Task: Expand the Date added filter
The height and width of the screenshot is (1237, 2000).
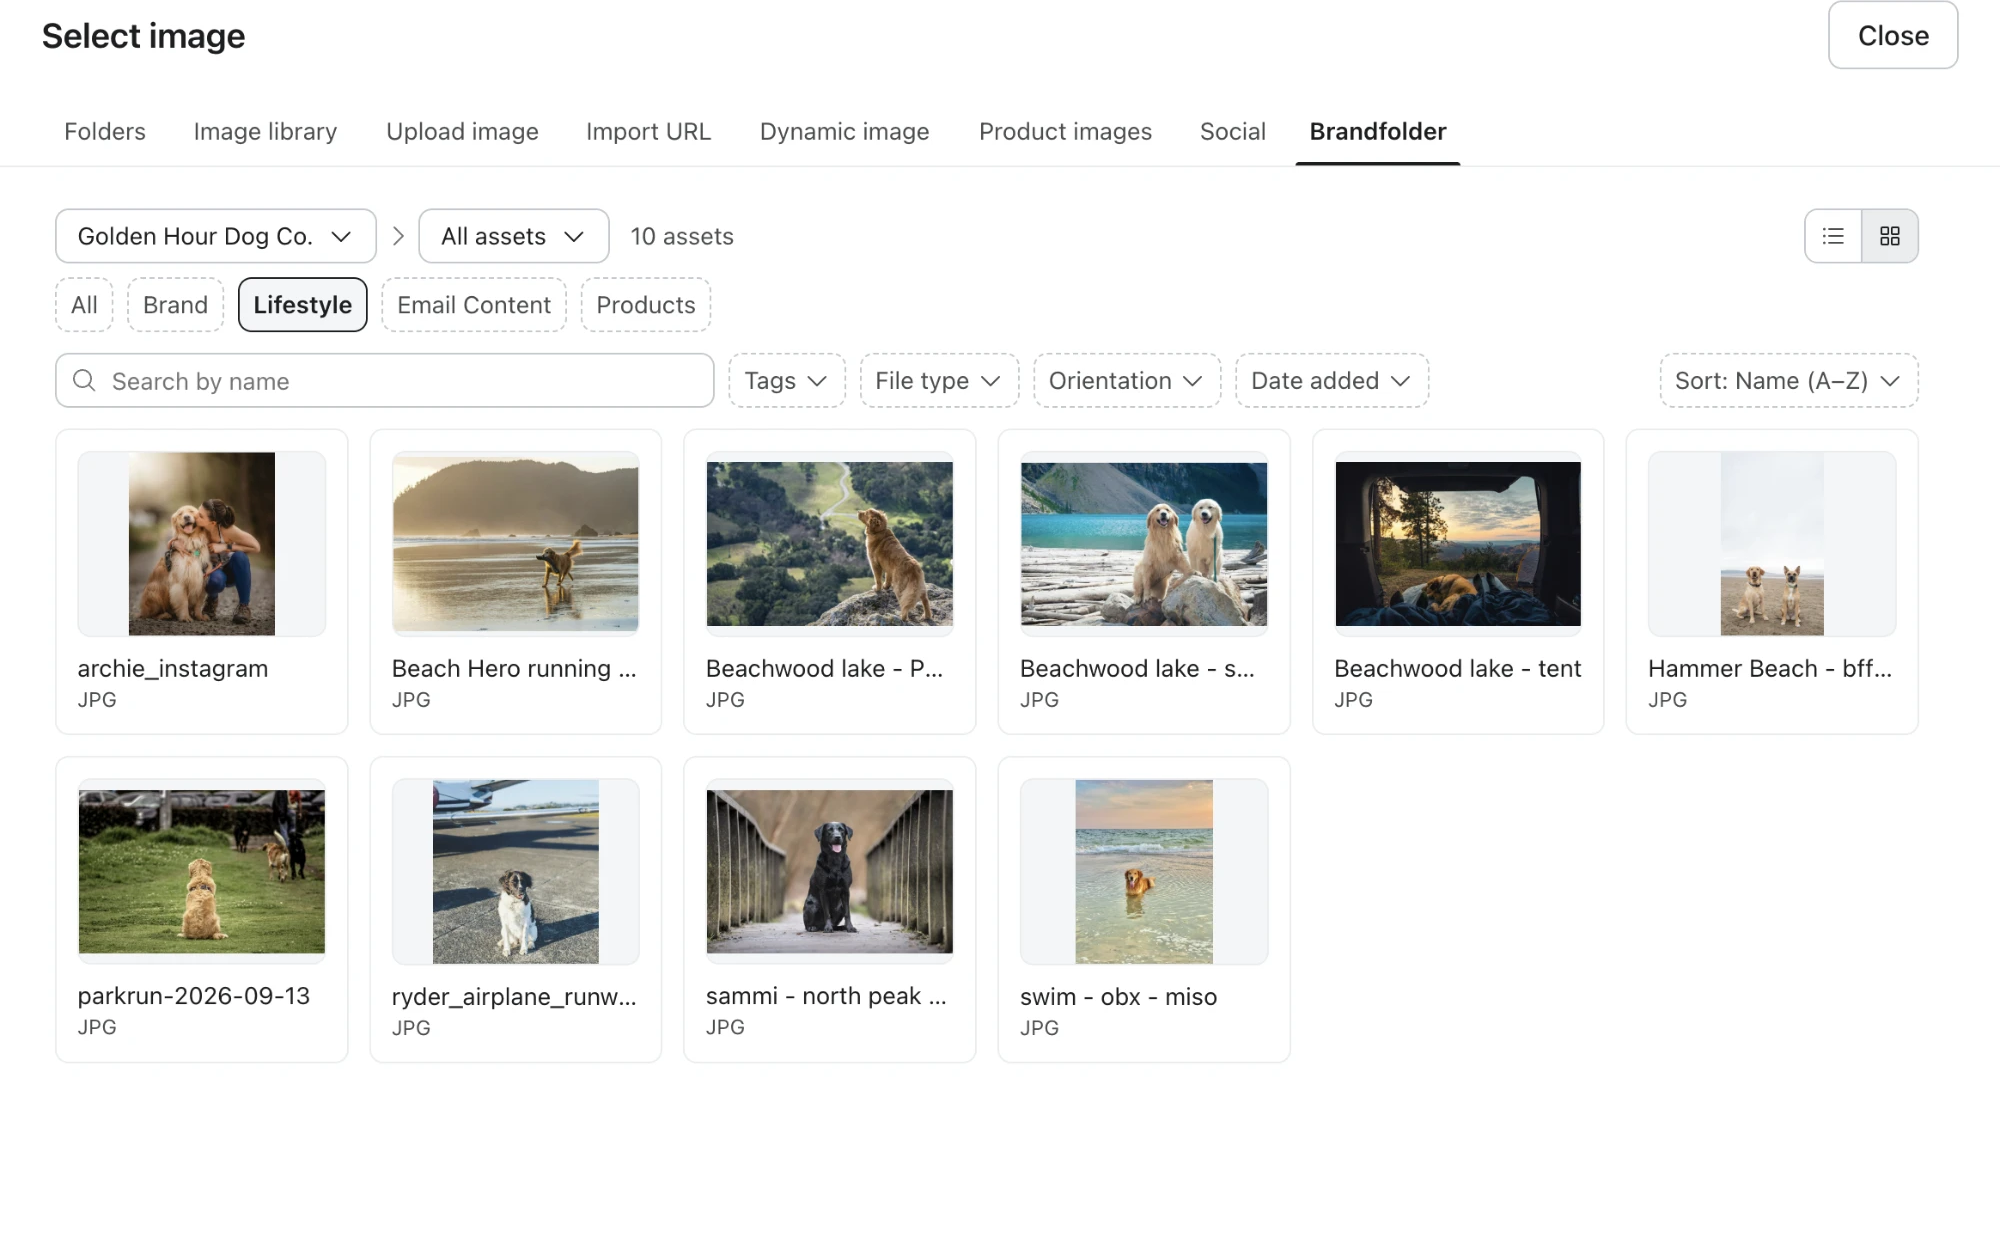Action: 1332,381
